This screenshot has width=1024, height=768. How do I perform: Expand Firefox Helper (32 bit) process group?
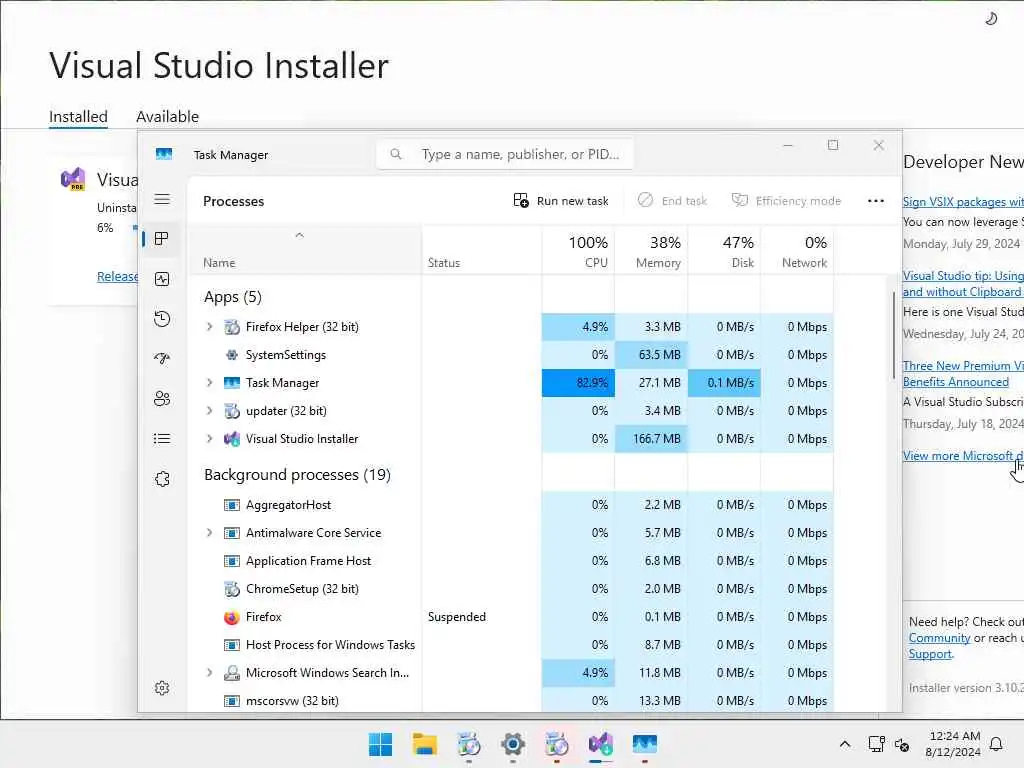coord(209,327)
